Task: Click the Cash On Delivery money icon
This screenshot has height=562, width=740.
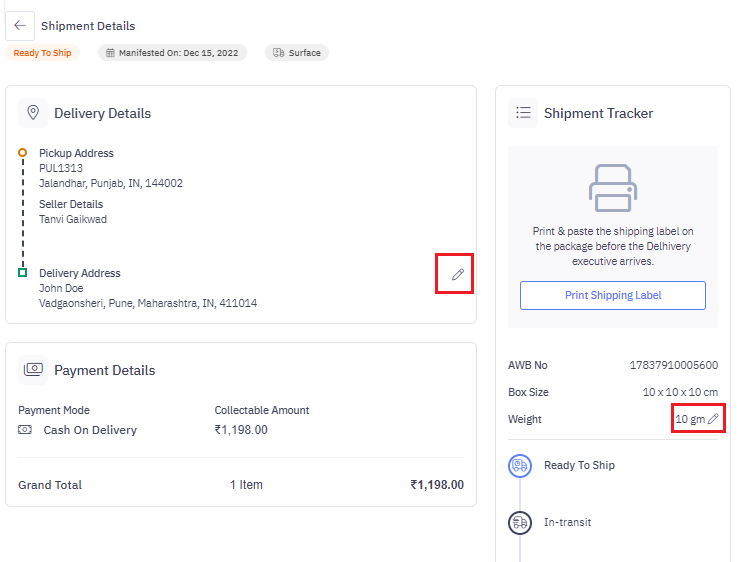Action: (x=25, y=429)
